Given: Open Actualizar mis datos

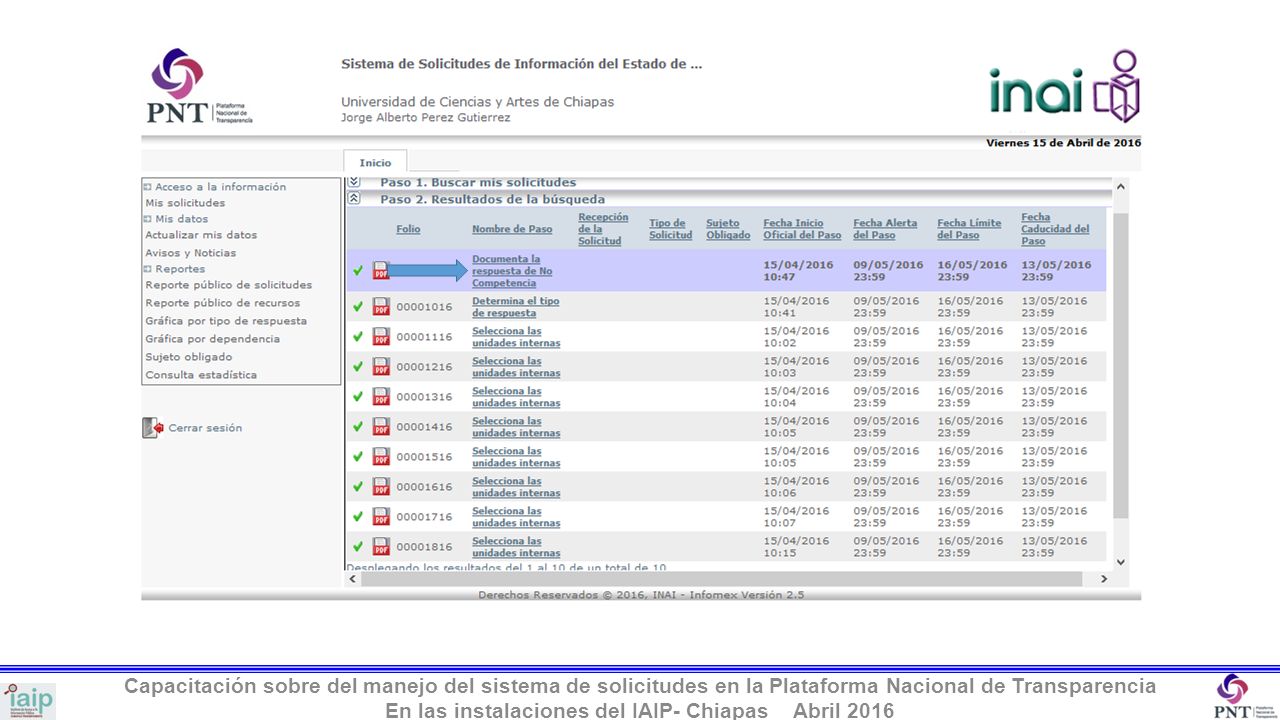Looking at the screenshot, I should pos(201,235).
